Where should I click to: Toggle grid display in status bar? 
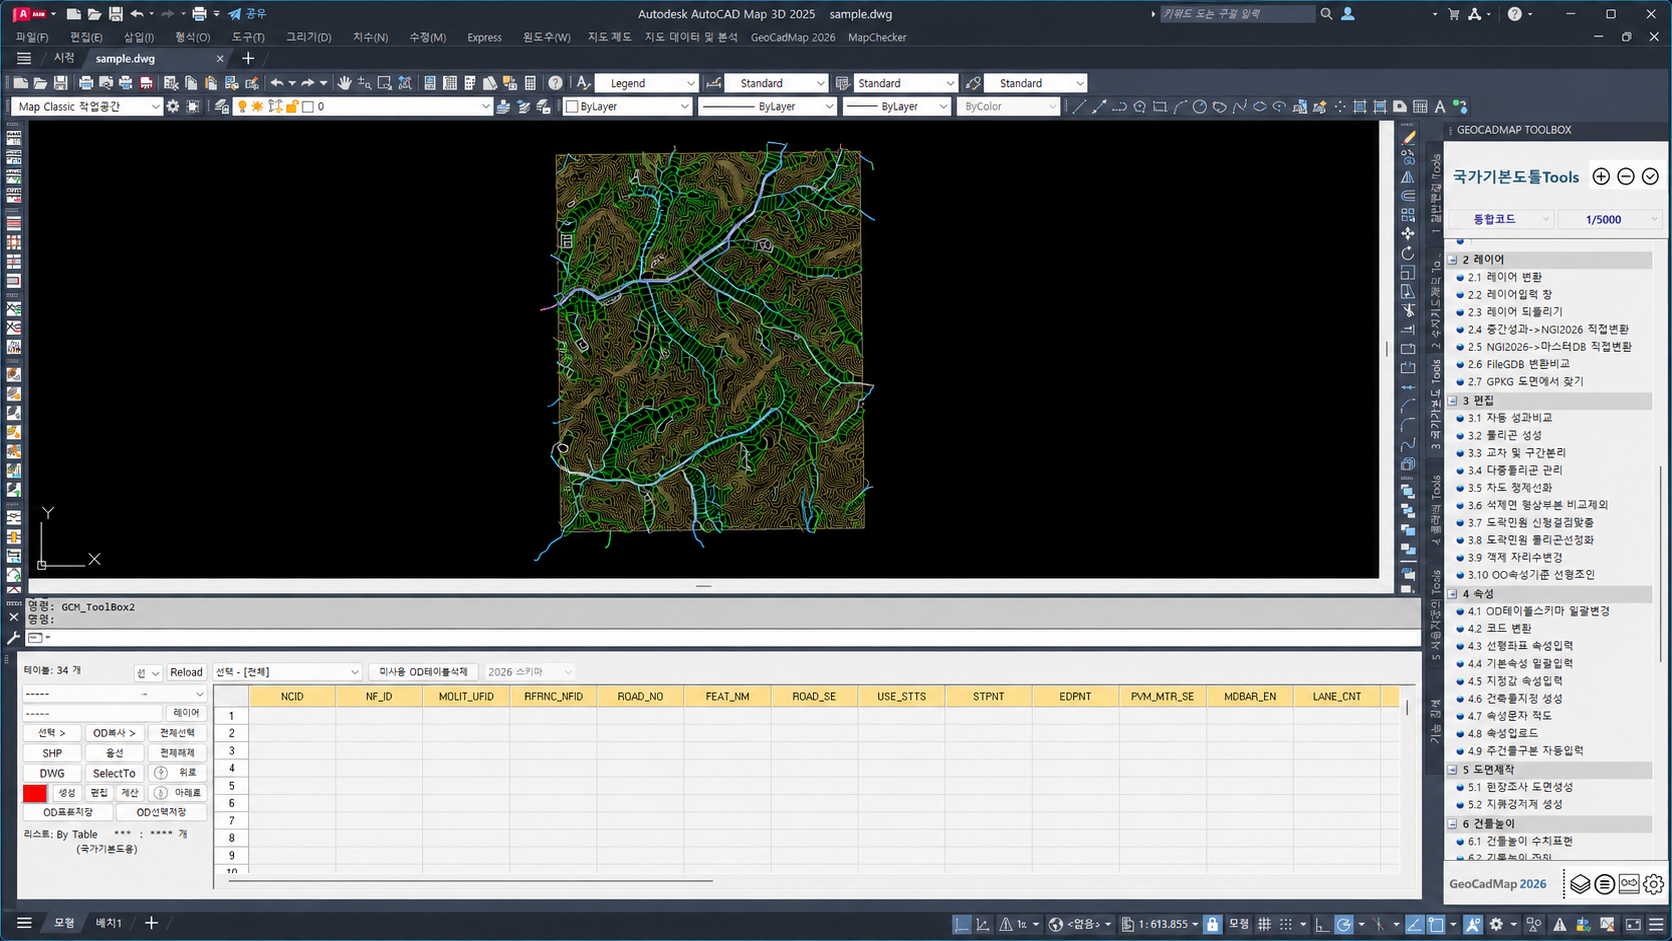(x=1264, y=924)
